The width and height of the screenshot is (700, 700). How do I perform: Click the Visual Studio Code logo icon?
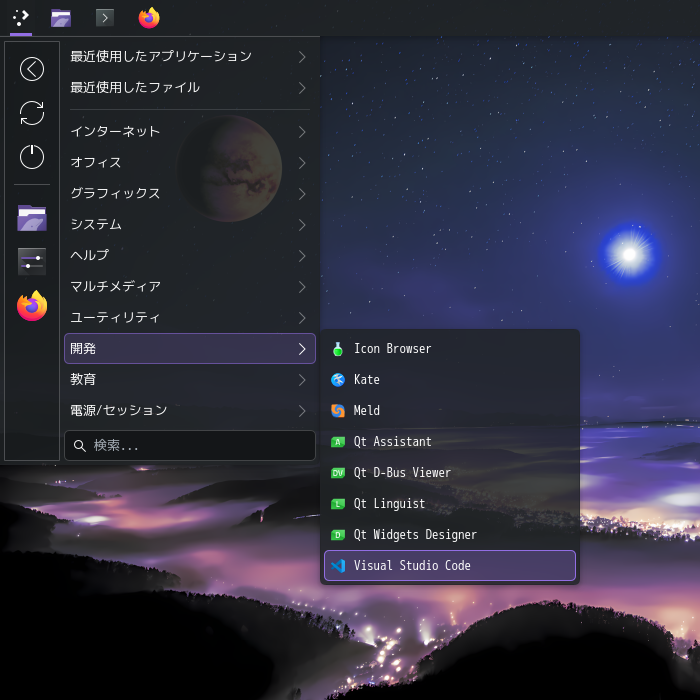[338, 566]
